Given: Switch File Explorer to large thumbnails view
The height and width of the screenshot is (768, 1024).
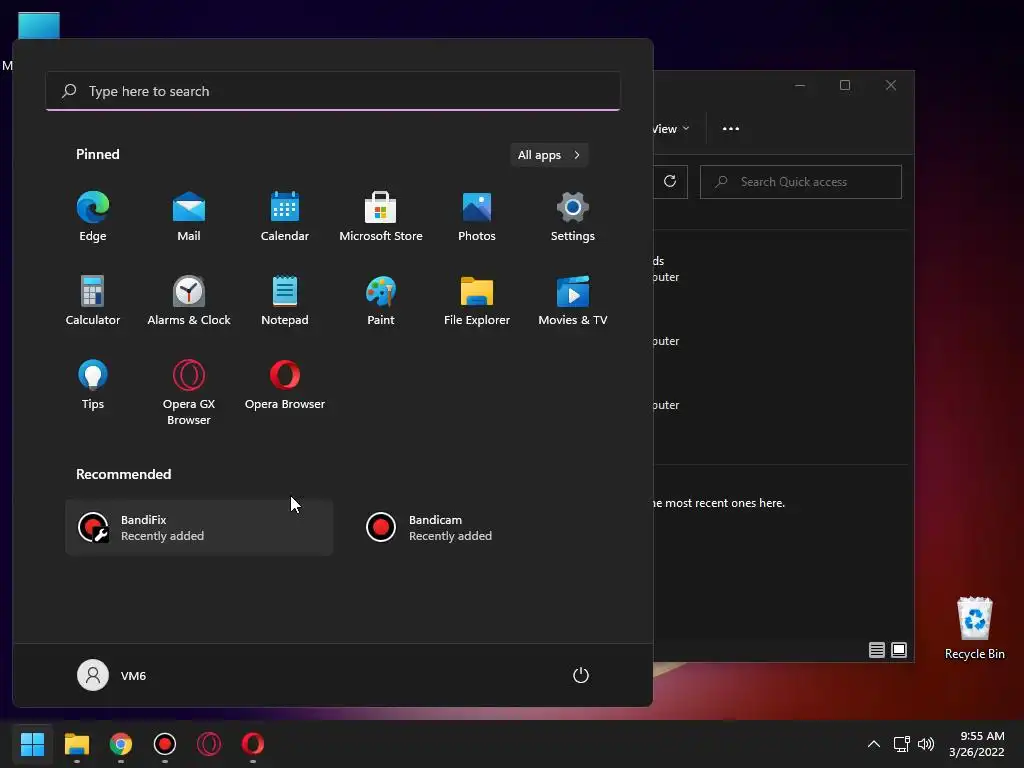Looking at the screenshot, I should coord(899,650).
